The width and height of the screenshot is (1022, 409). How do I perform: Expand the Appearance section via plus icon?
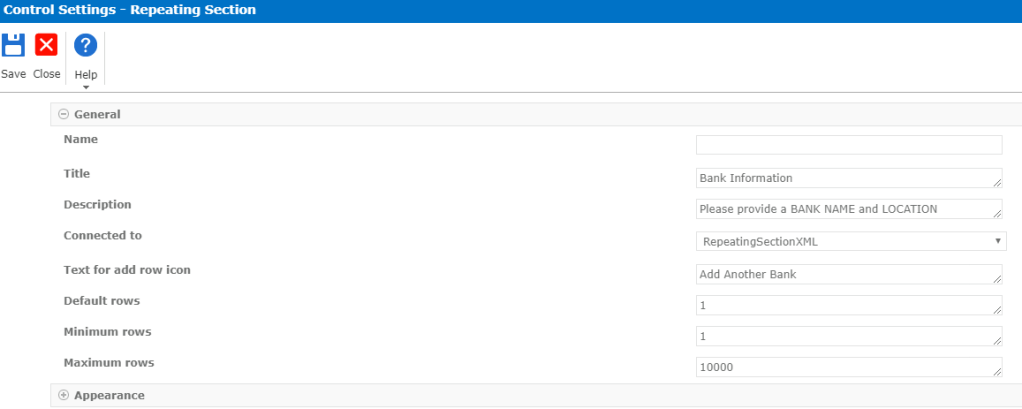pos(64,396)
